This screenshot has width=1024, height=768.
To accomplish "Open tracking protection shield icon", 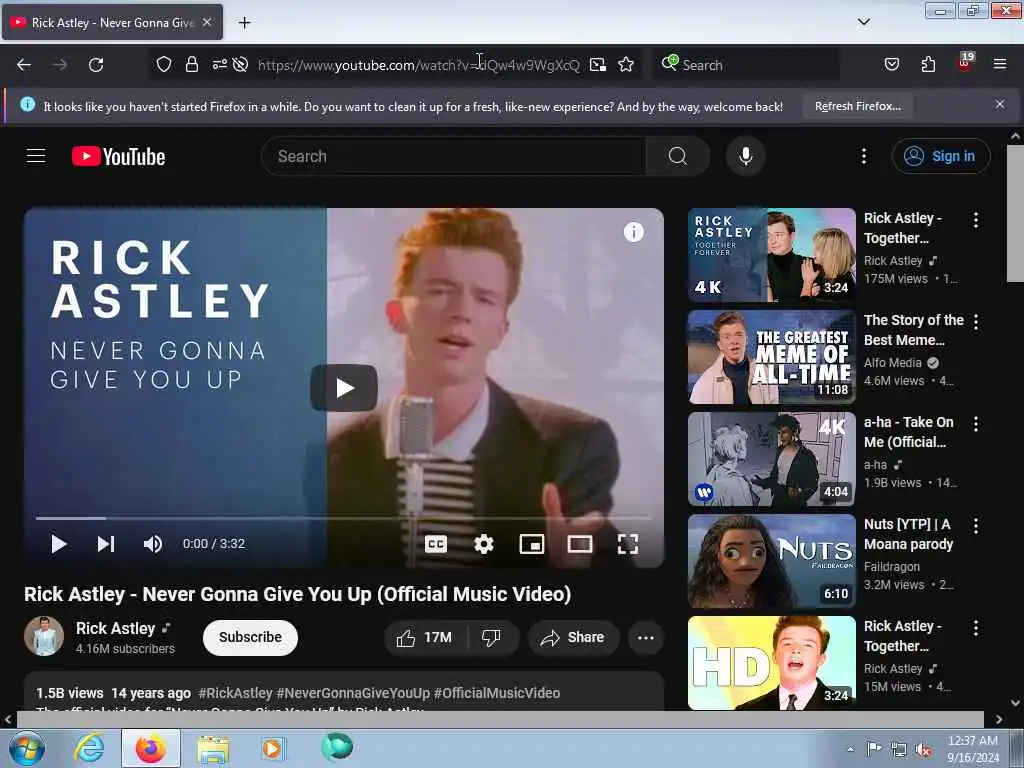I will tap(164, 65).
